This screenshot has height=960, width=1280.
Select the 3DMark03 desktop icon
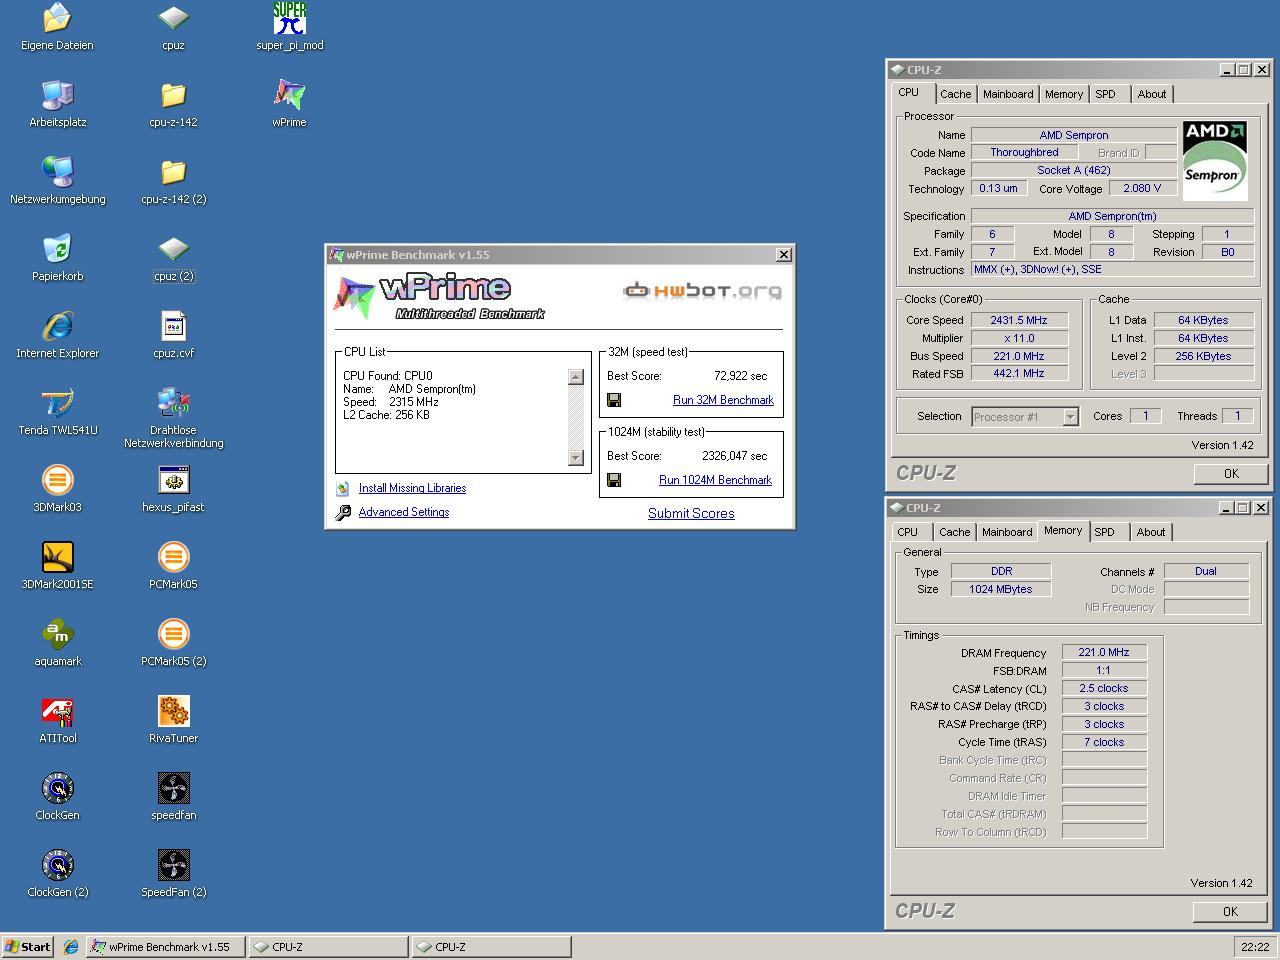[57, 489]
